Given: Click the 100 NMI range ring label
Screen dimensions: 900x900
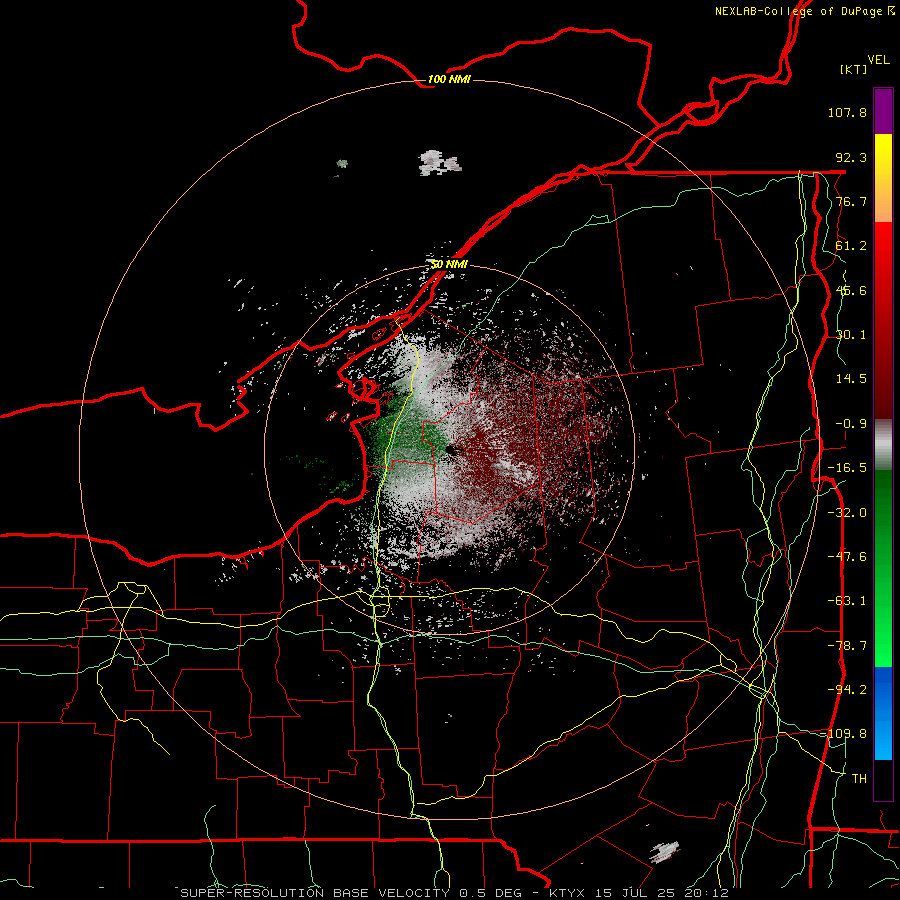Looking at the screenshot, I should click(449, 79).
